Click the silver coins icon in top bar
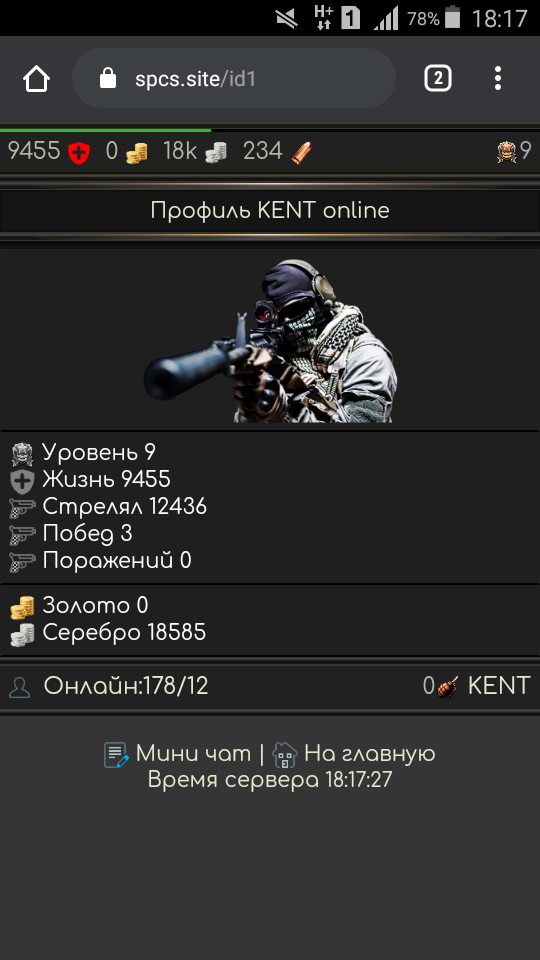 216,152
